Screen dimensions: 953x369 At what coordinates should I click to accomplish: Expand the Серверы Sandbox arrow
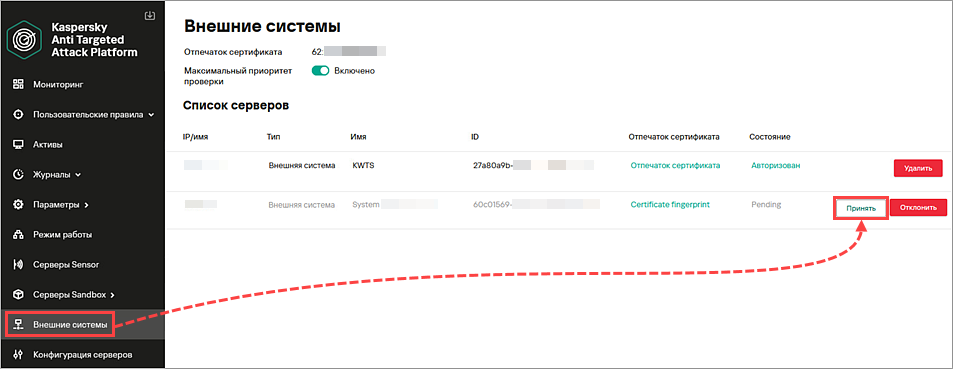(112, 295)
